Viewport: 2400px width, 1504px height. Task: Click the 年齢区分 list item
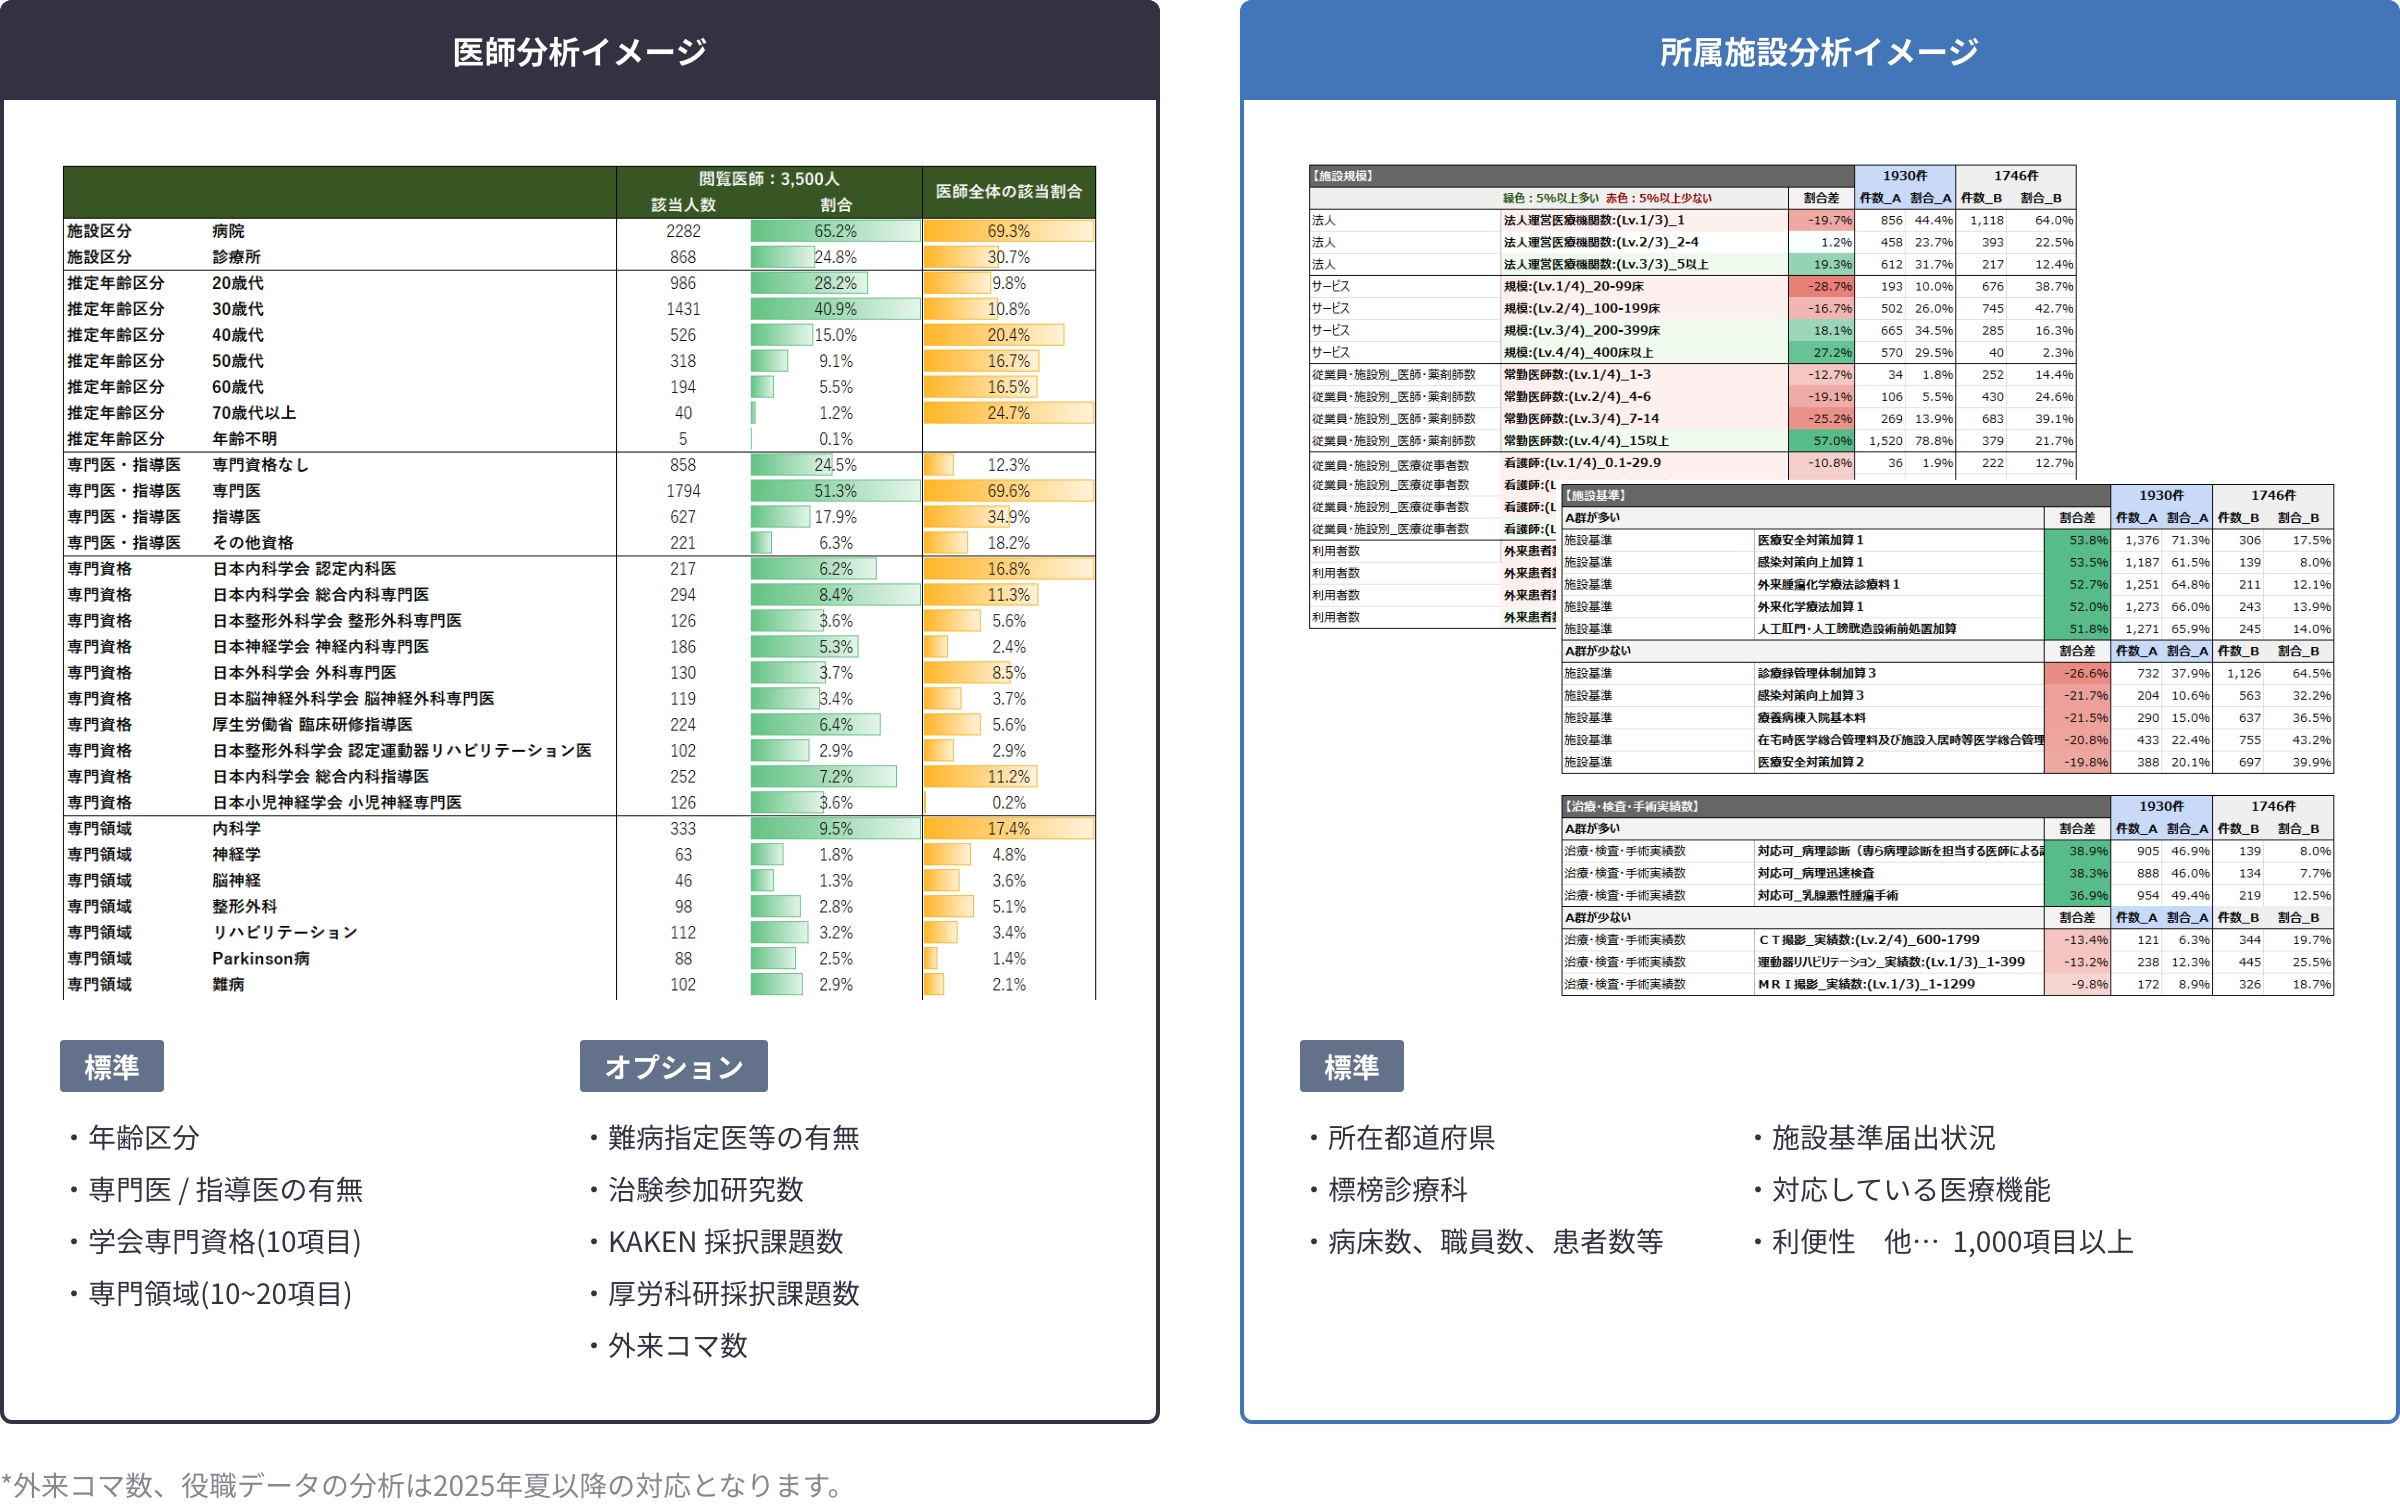[144, 1138]
